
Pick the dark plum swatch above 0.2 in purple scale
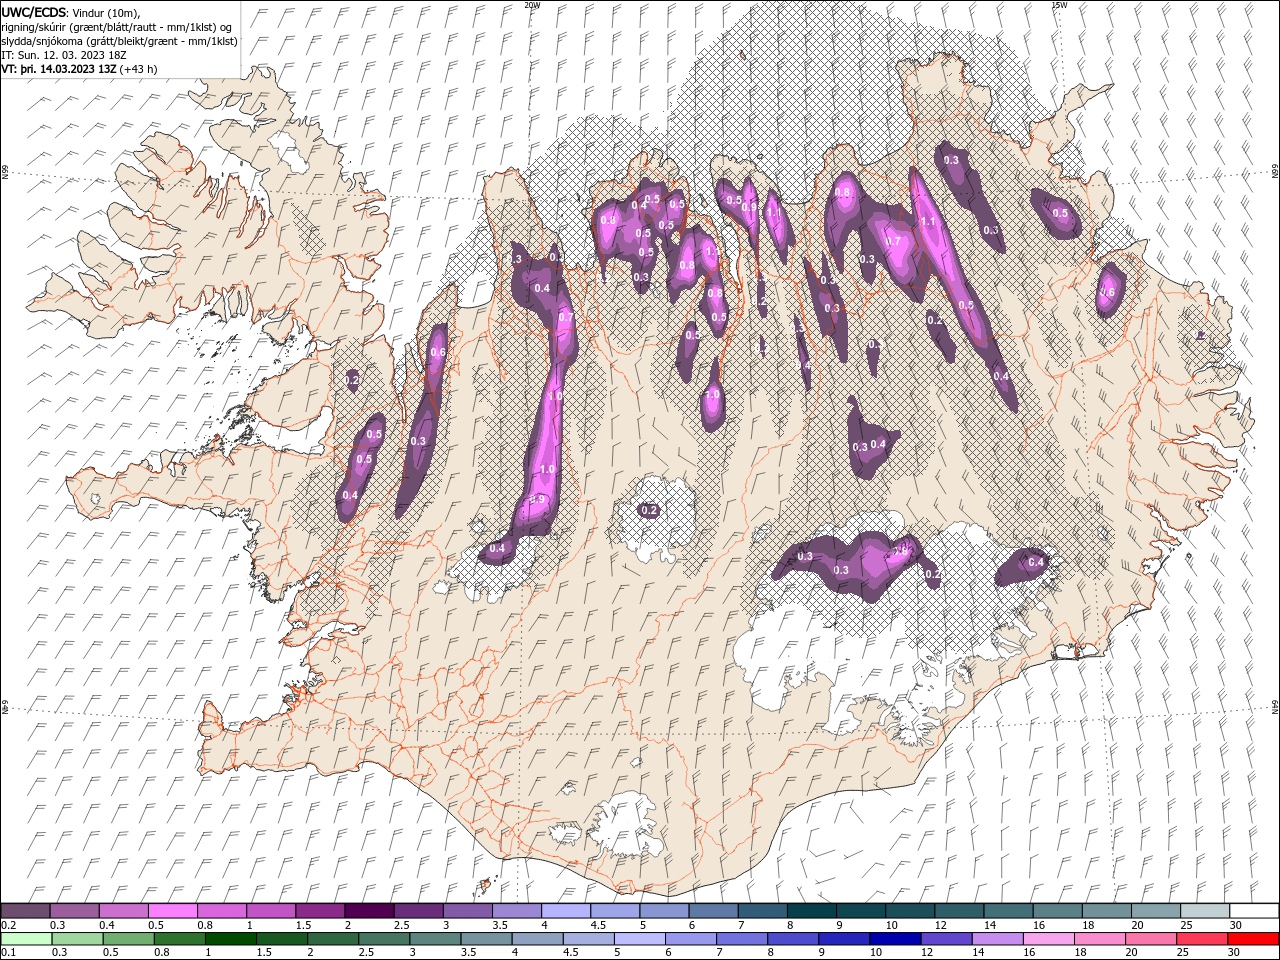point(25,911)
